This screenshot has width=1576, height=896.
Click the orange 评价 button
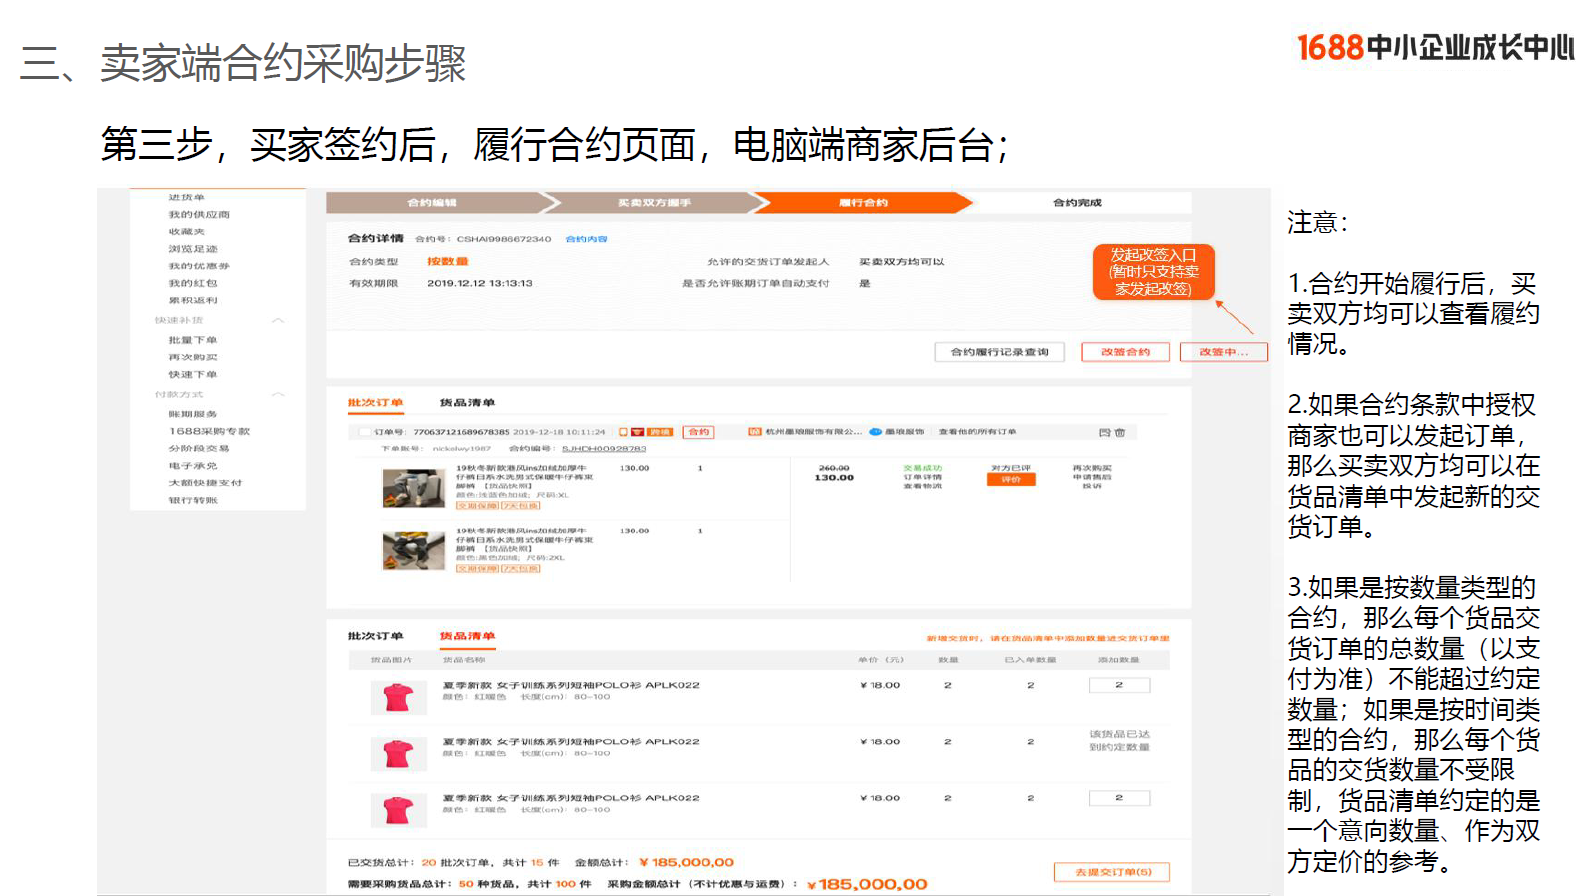[x=1011, y=480]
